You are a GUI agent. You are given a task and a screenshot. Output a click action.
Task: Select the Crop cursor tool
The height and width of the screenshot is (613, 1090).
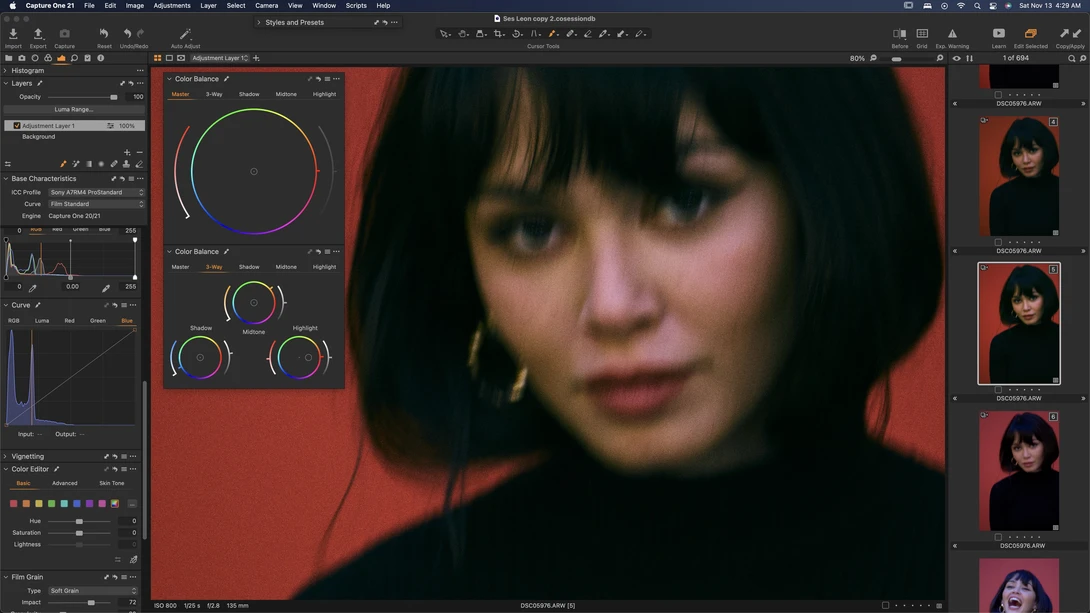pyautogui.click(x=498, y=33)
